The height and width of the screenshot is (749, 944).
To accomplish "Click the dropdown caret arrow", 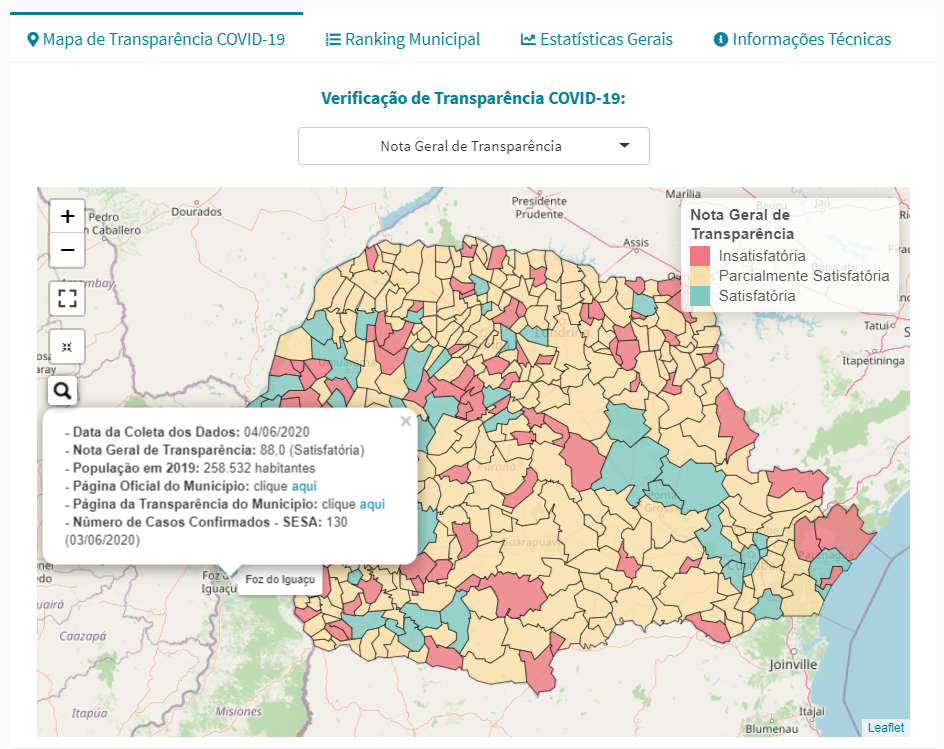I will tap(624, 146).
